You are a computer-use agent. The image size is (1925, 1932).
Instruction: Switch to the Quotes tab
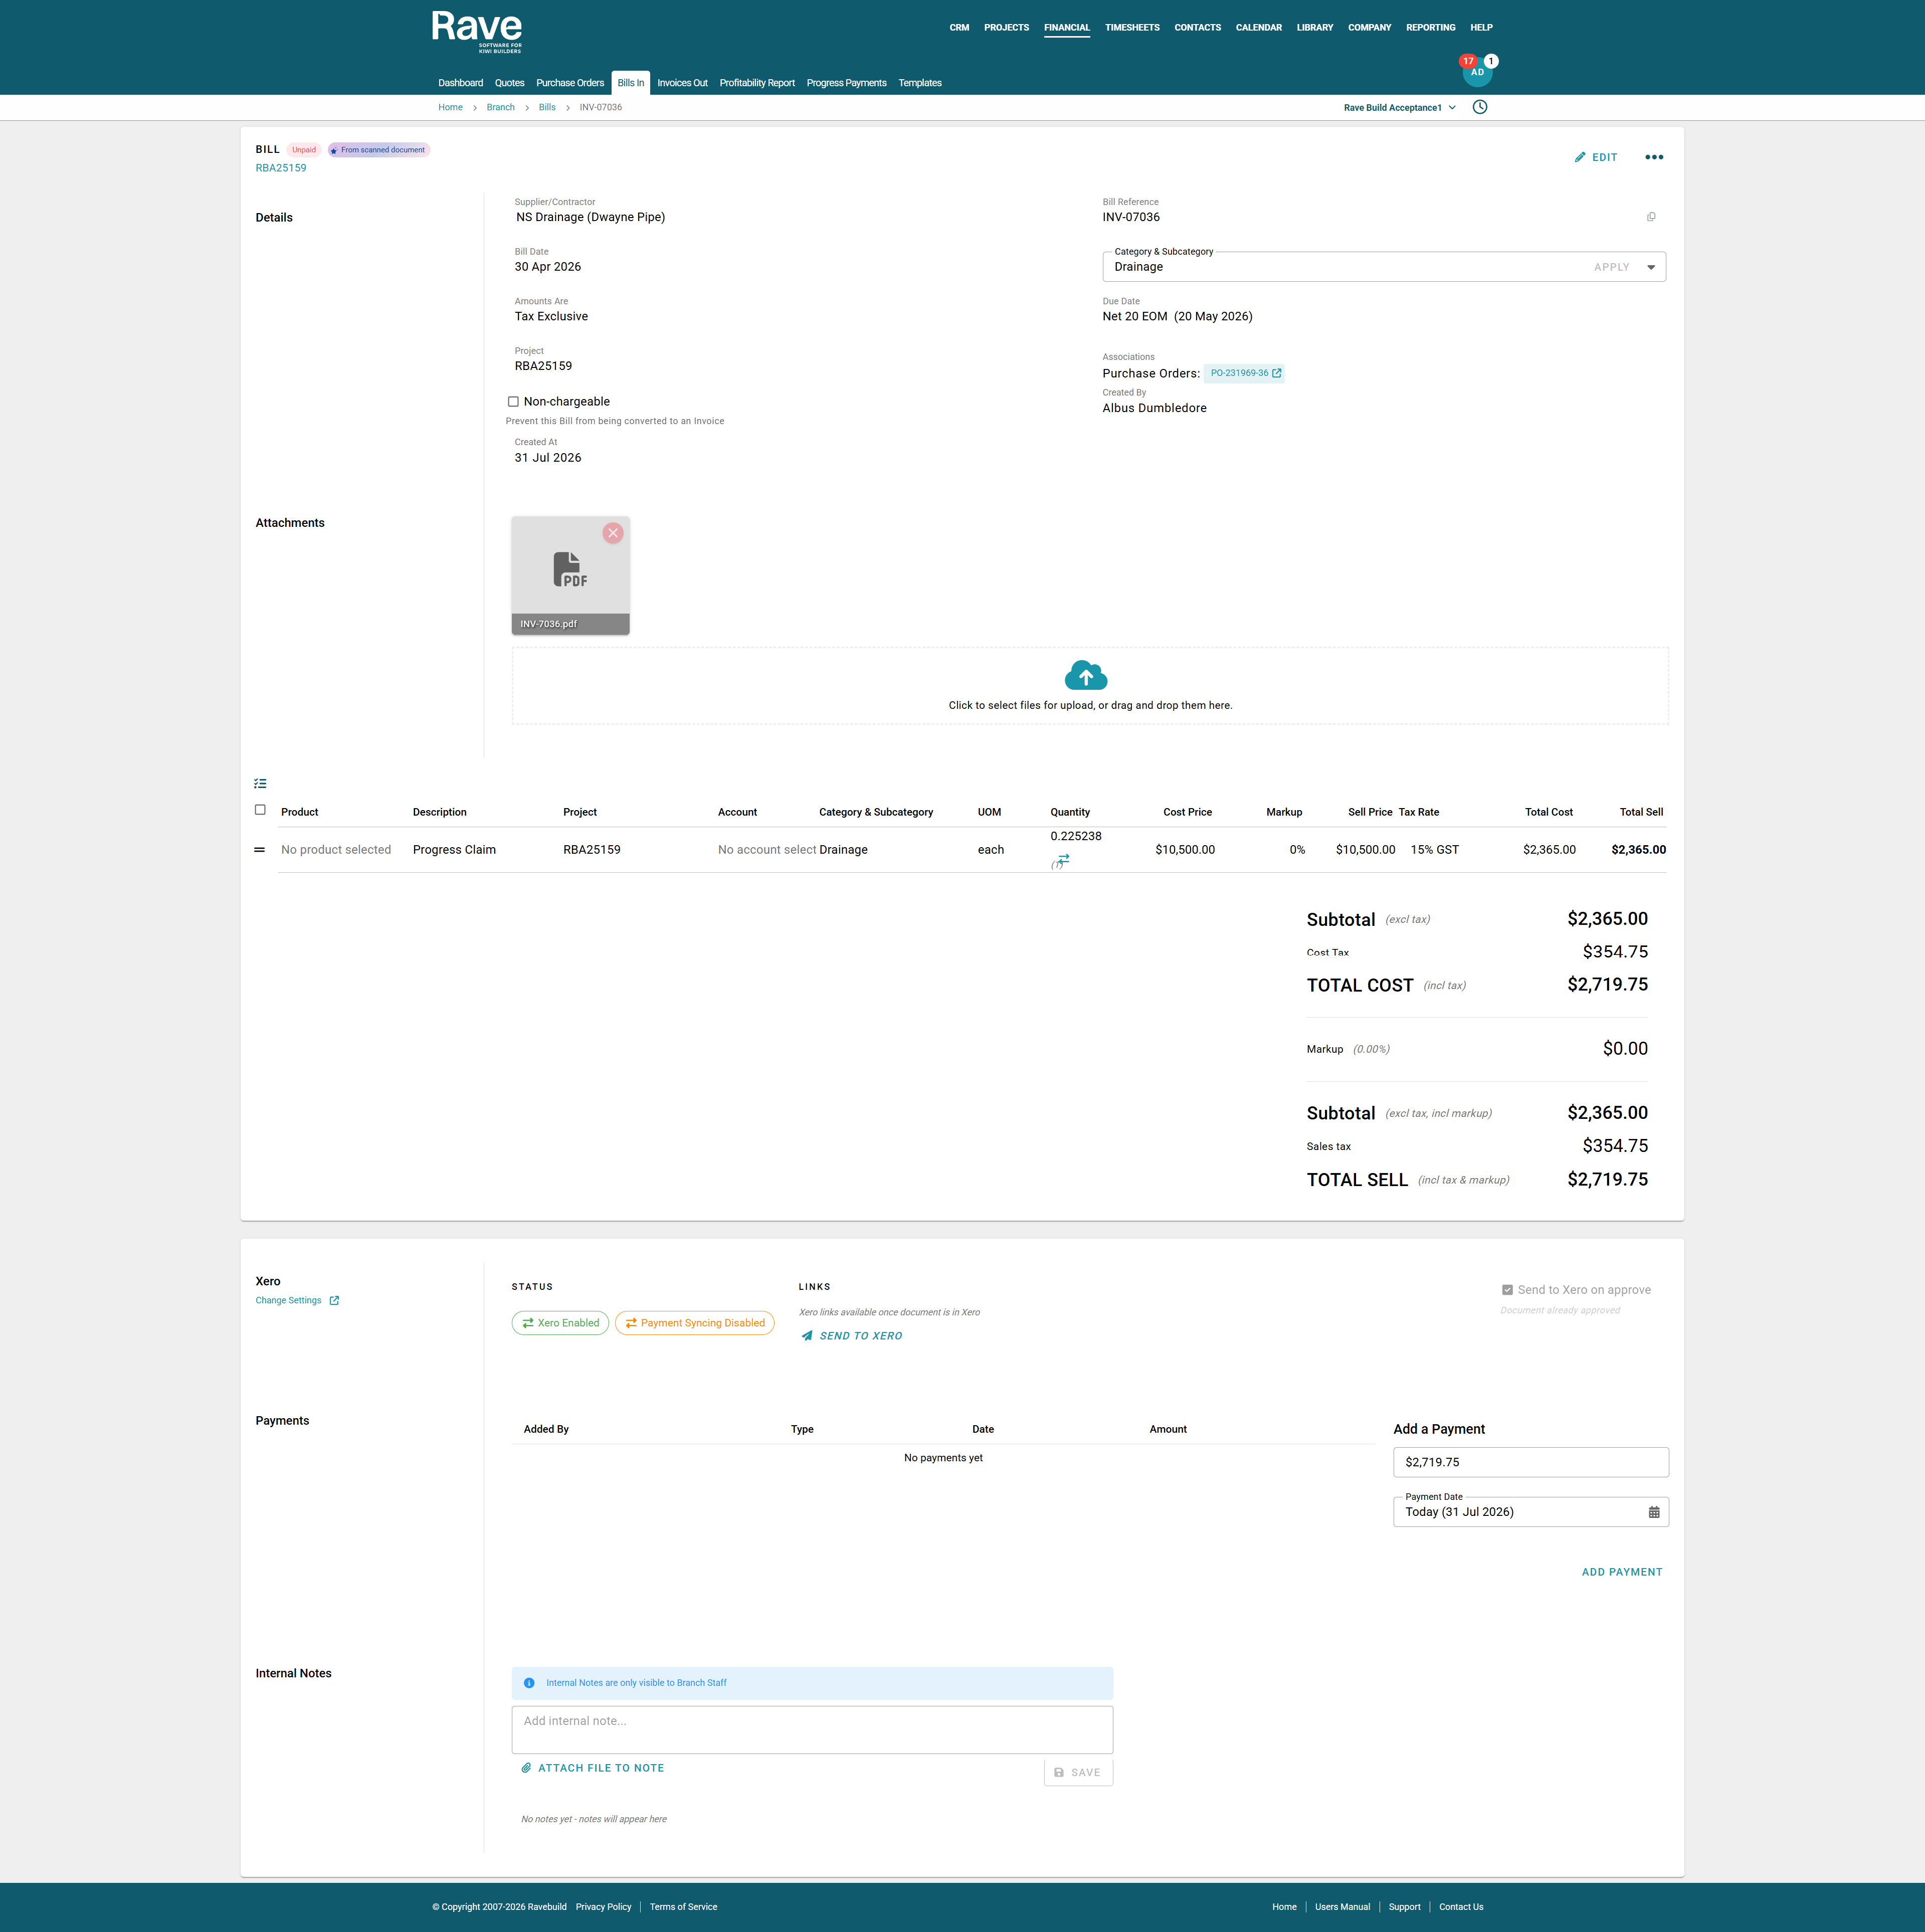coord(509,83)
